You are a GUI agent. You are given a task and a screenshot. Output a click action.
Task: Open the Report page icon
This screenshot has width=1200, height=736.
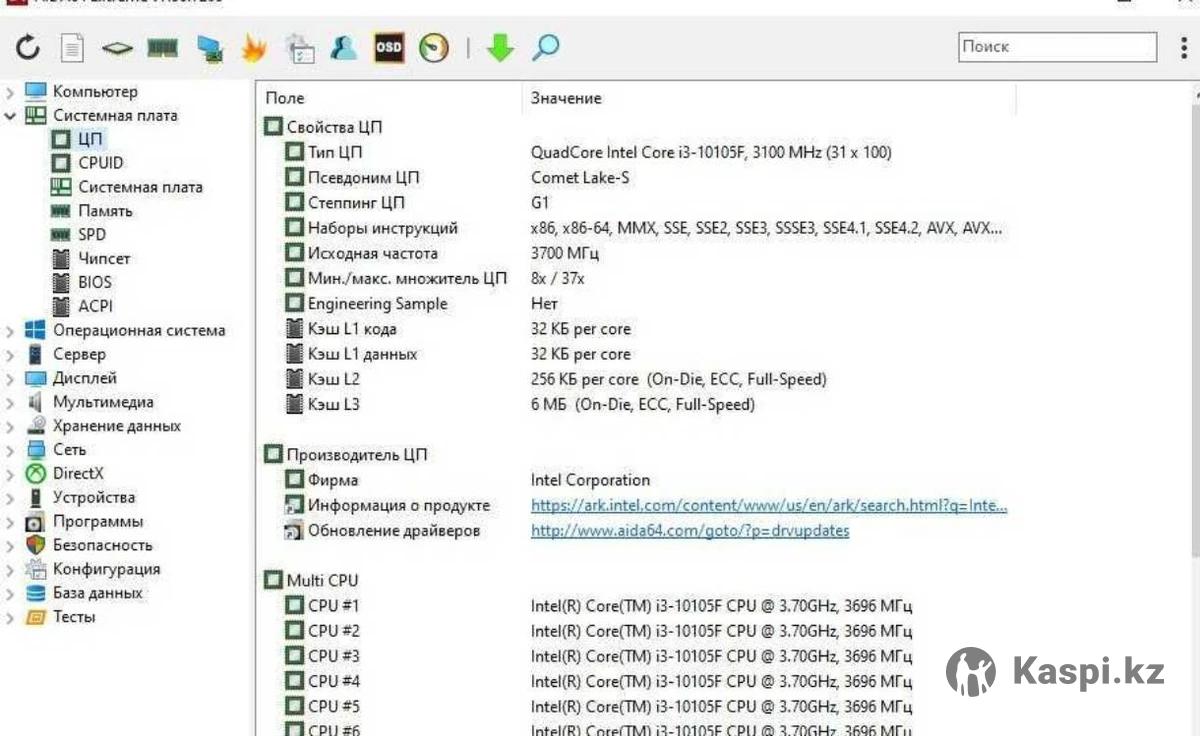(x=71, y=47)
